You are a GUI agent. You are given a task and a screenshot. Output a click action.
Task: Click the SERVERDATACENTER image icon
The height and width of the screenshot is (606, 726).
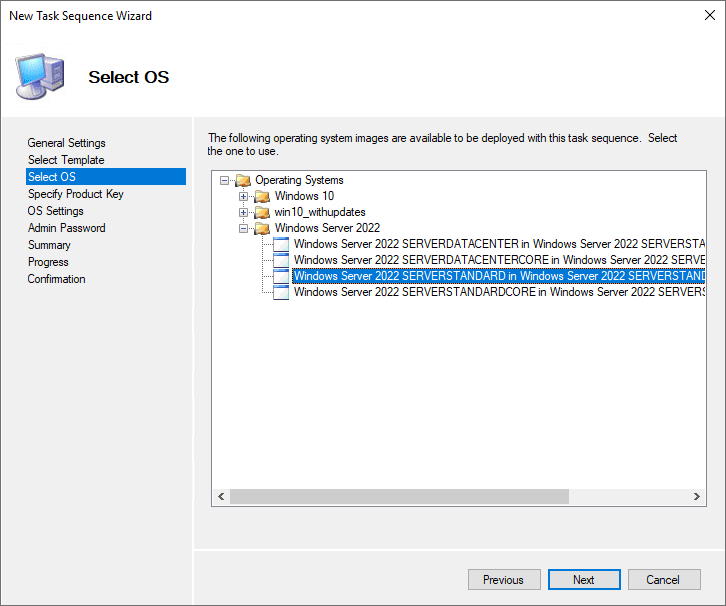(281, 244)
